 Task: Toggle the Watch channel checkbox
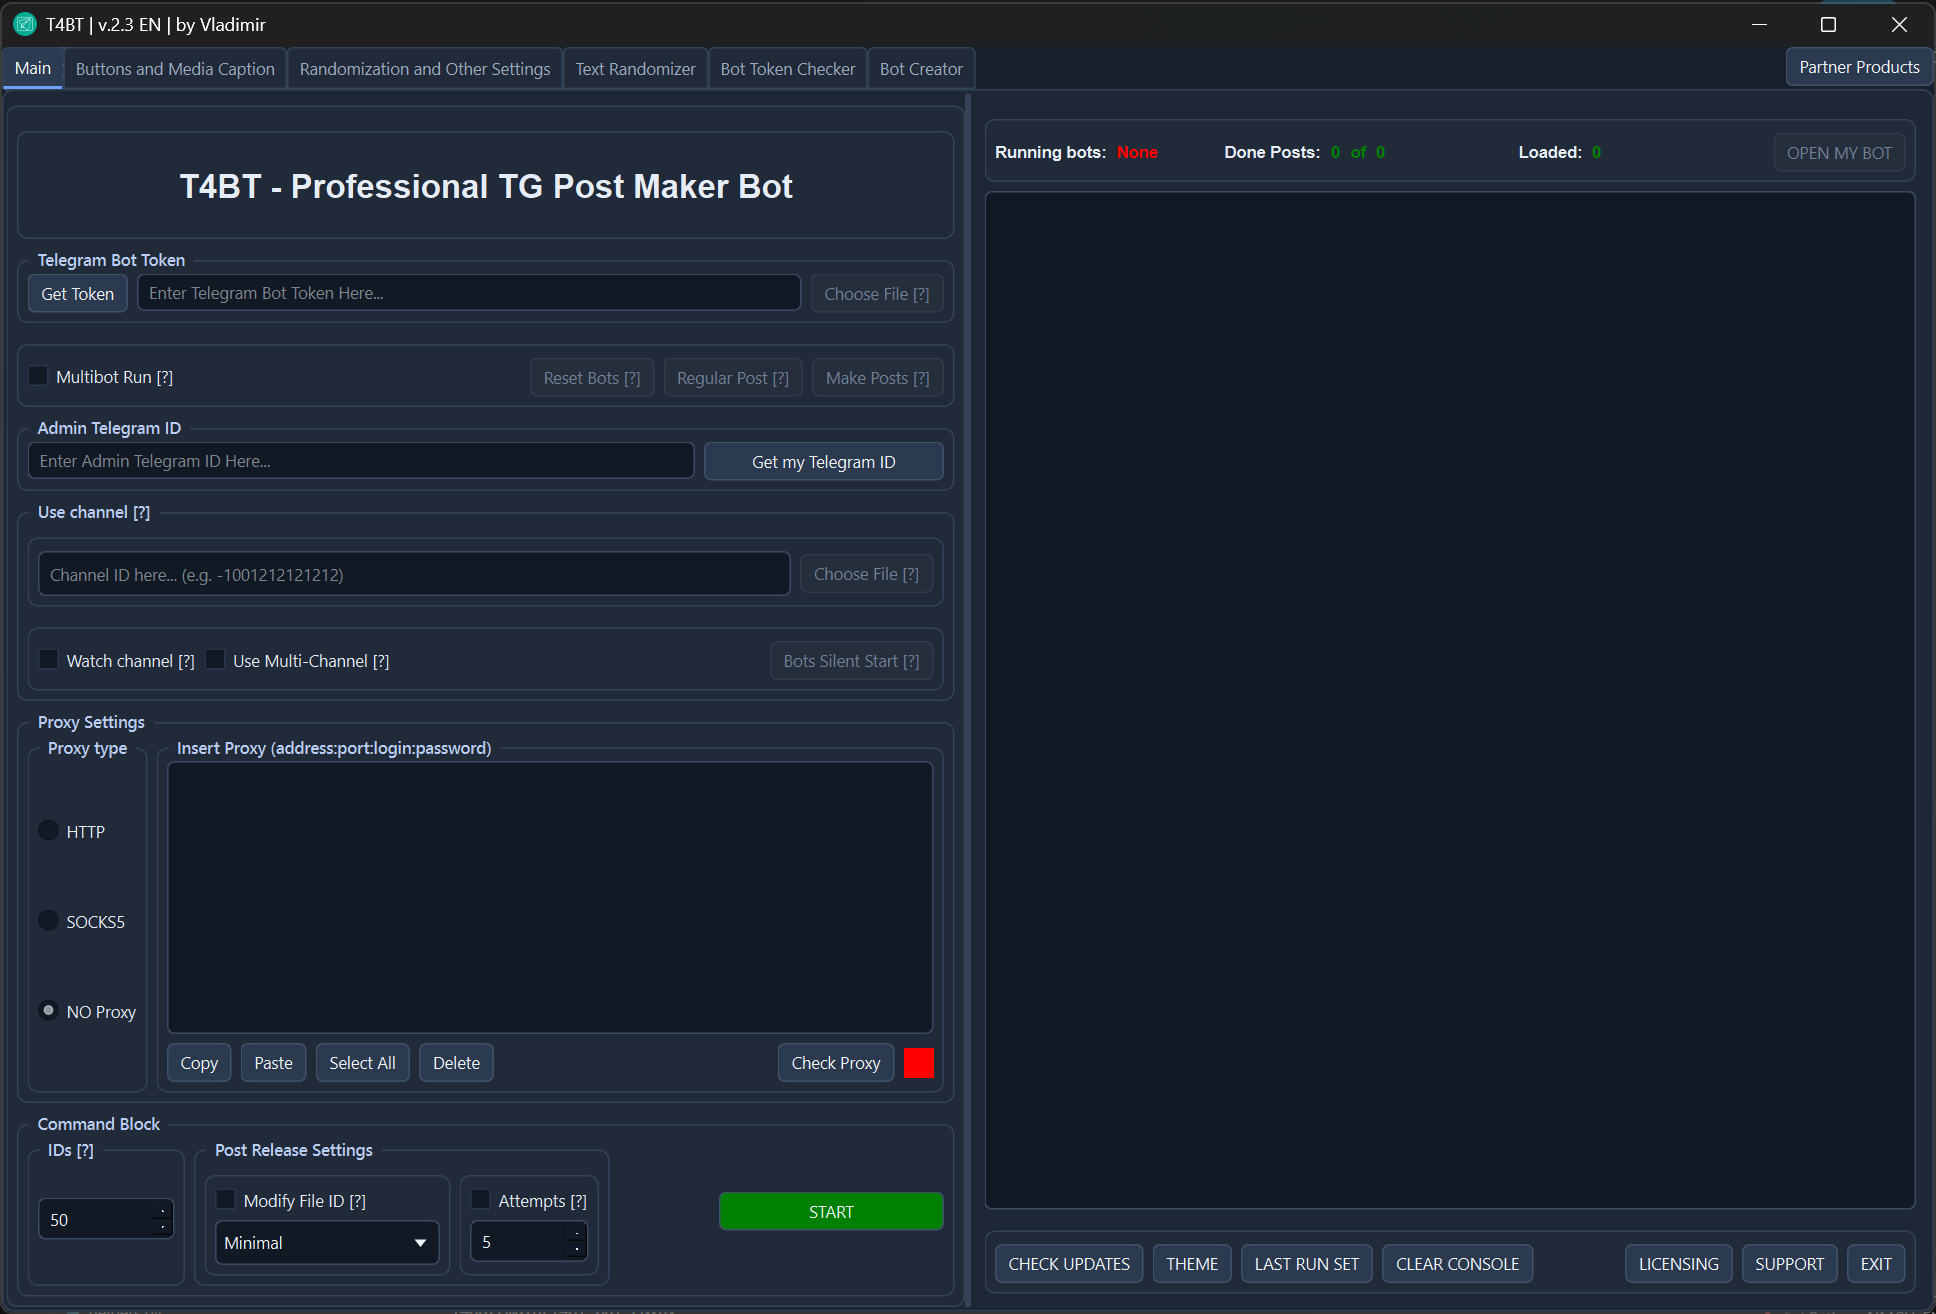(x=49, y=660)
